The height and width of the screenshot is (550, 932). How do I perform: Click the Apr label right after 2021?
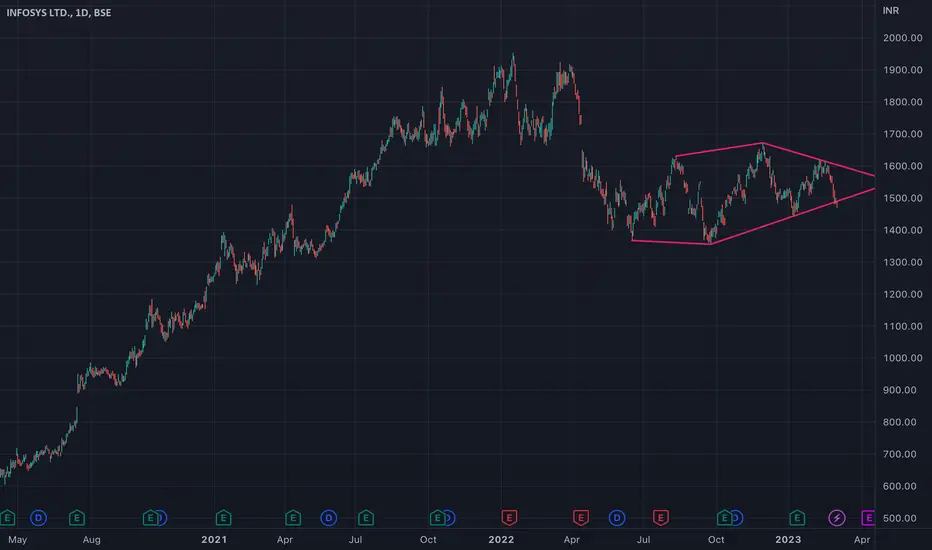pos(285,540)
